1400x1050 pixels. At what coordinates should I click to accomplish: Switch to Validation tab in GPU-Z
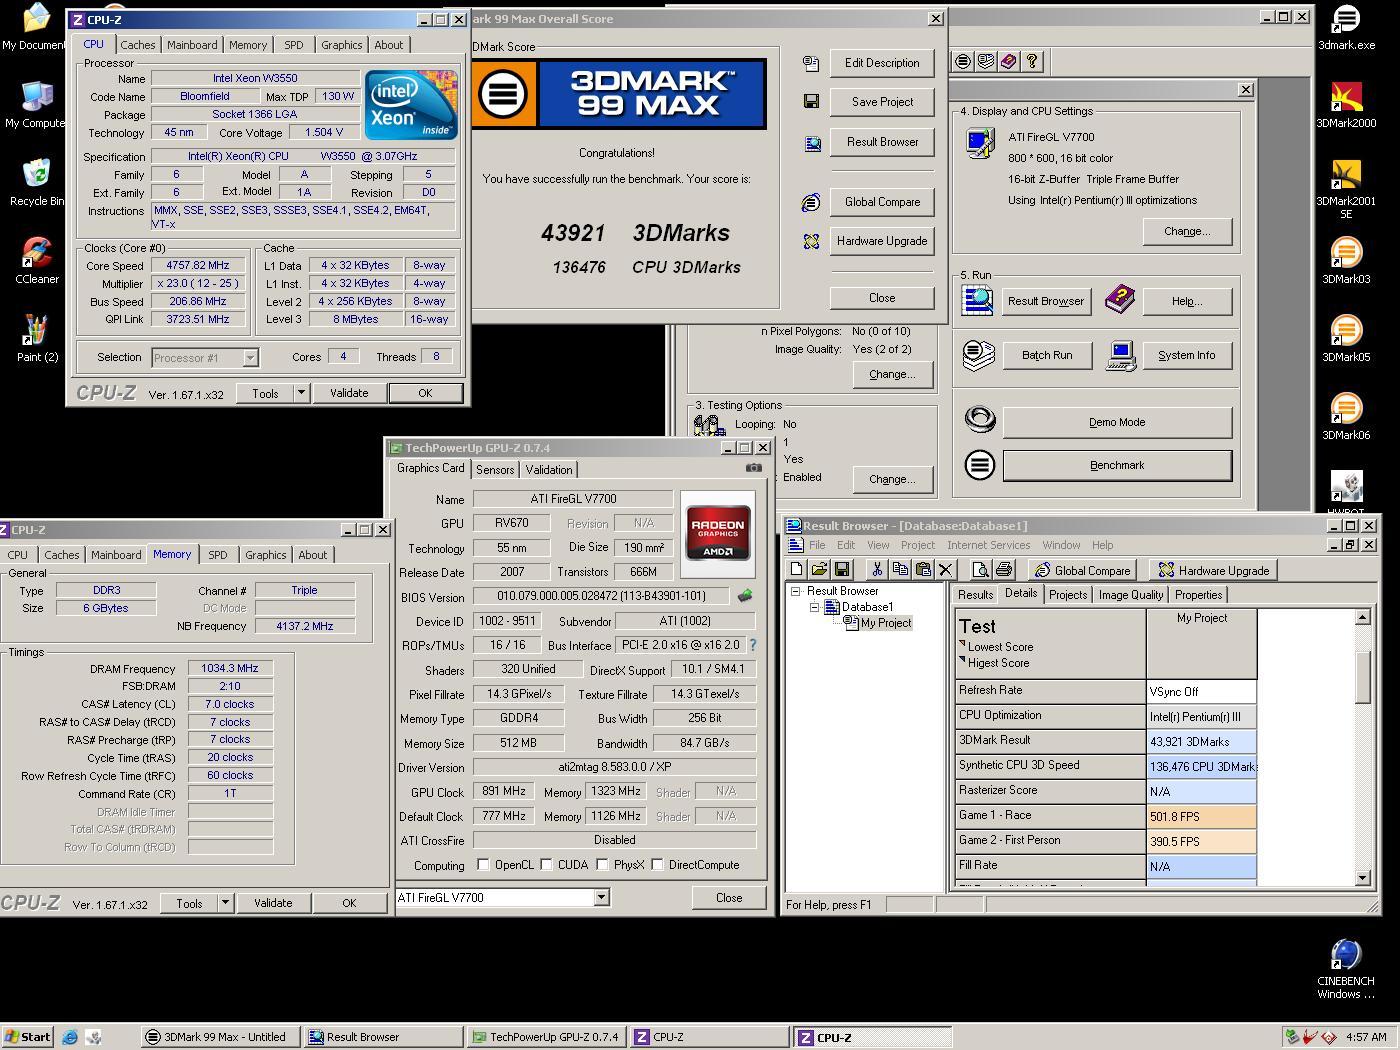pos(549,470)
